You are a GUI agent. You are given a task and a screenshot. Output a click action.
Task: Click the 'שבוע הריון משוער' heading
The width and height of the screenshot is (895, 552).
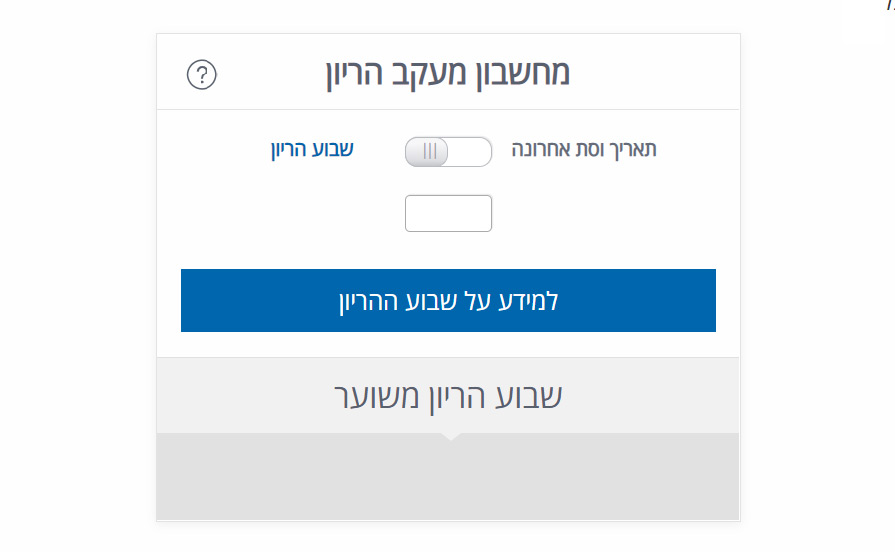(448, 396)
